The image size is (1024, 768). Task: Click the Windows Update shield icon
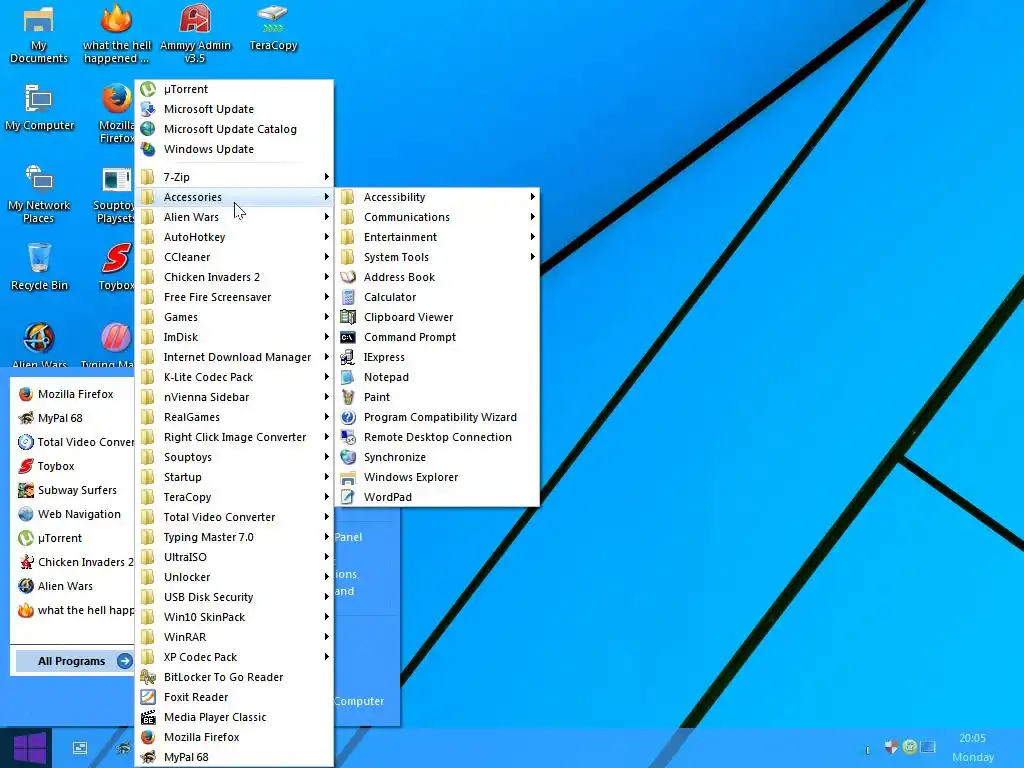[x=148, y=149]
